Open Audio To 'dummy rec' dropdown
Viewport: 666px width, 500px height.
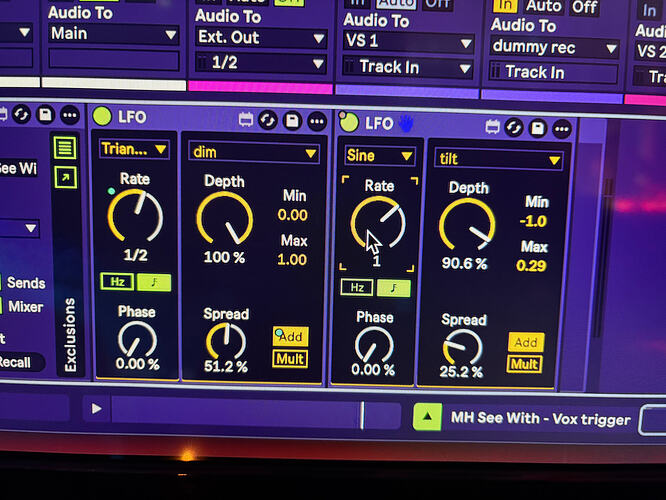point(555,47)
